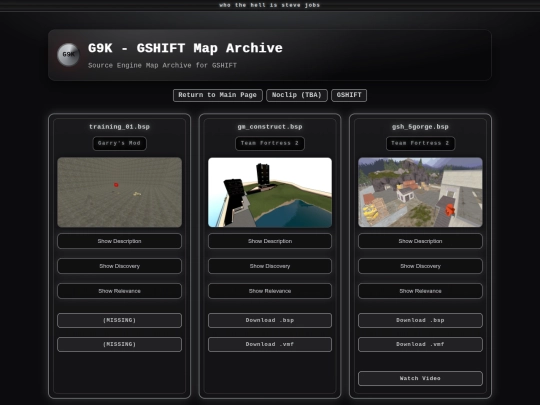Expand Show Discovery for training_01.bsp
The width and height of the screenshot is (540, 405).
coord(120,266)
